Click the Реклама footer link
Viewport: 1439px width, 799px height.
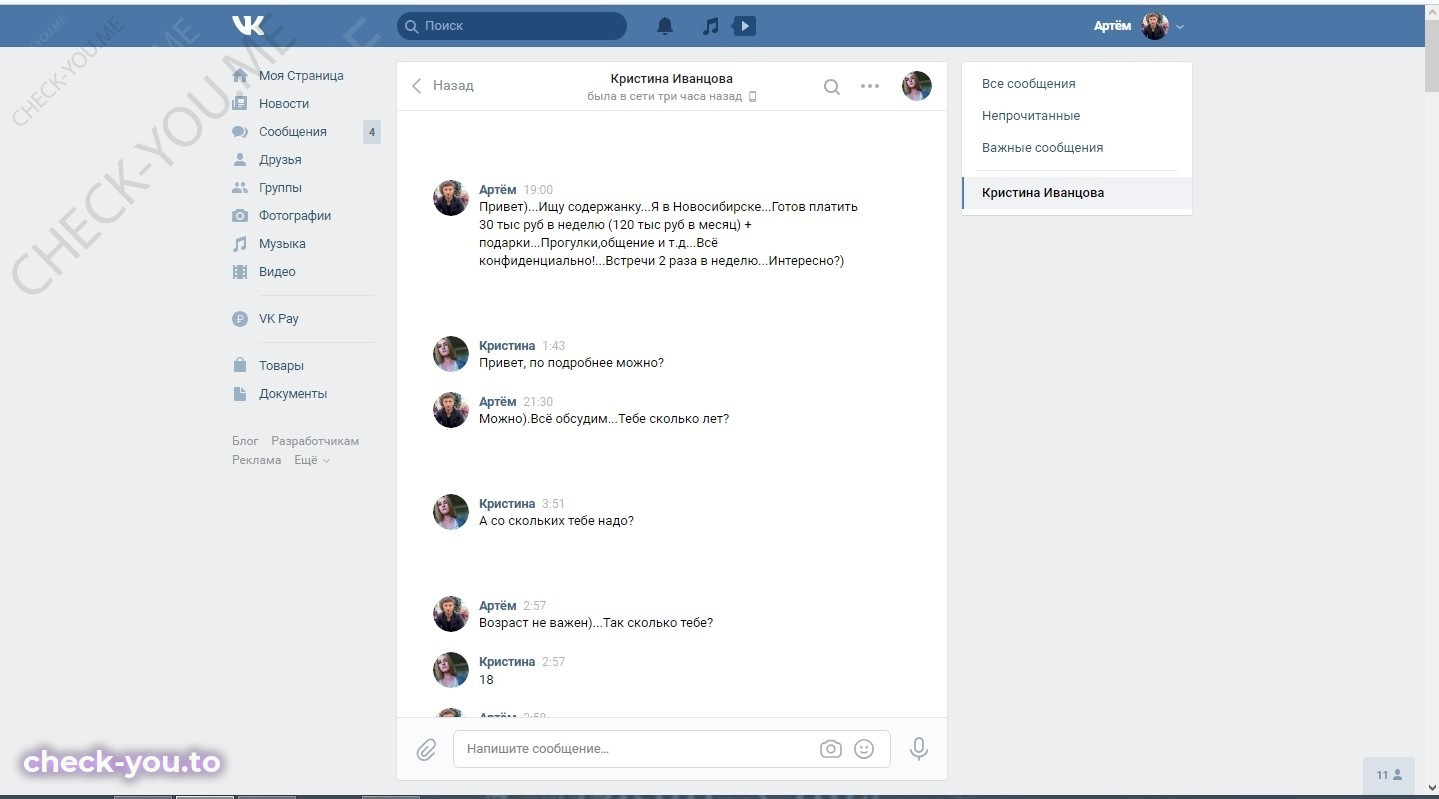pos(257,460)
